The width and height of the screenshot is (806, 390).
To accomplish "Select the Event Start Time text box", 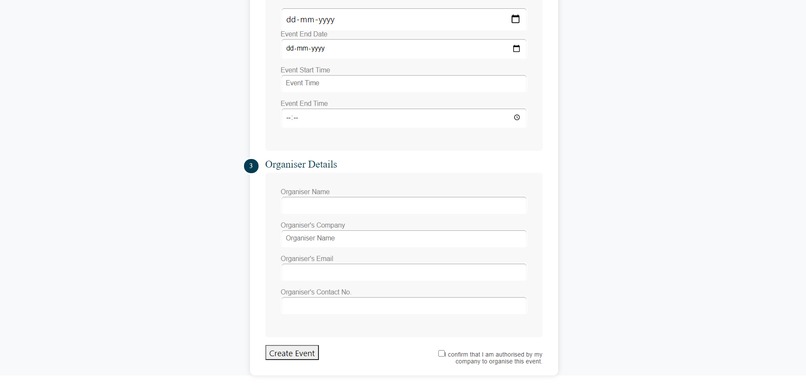I will tap(404, 83).
